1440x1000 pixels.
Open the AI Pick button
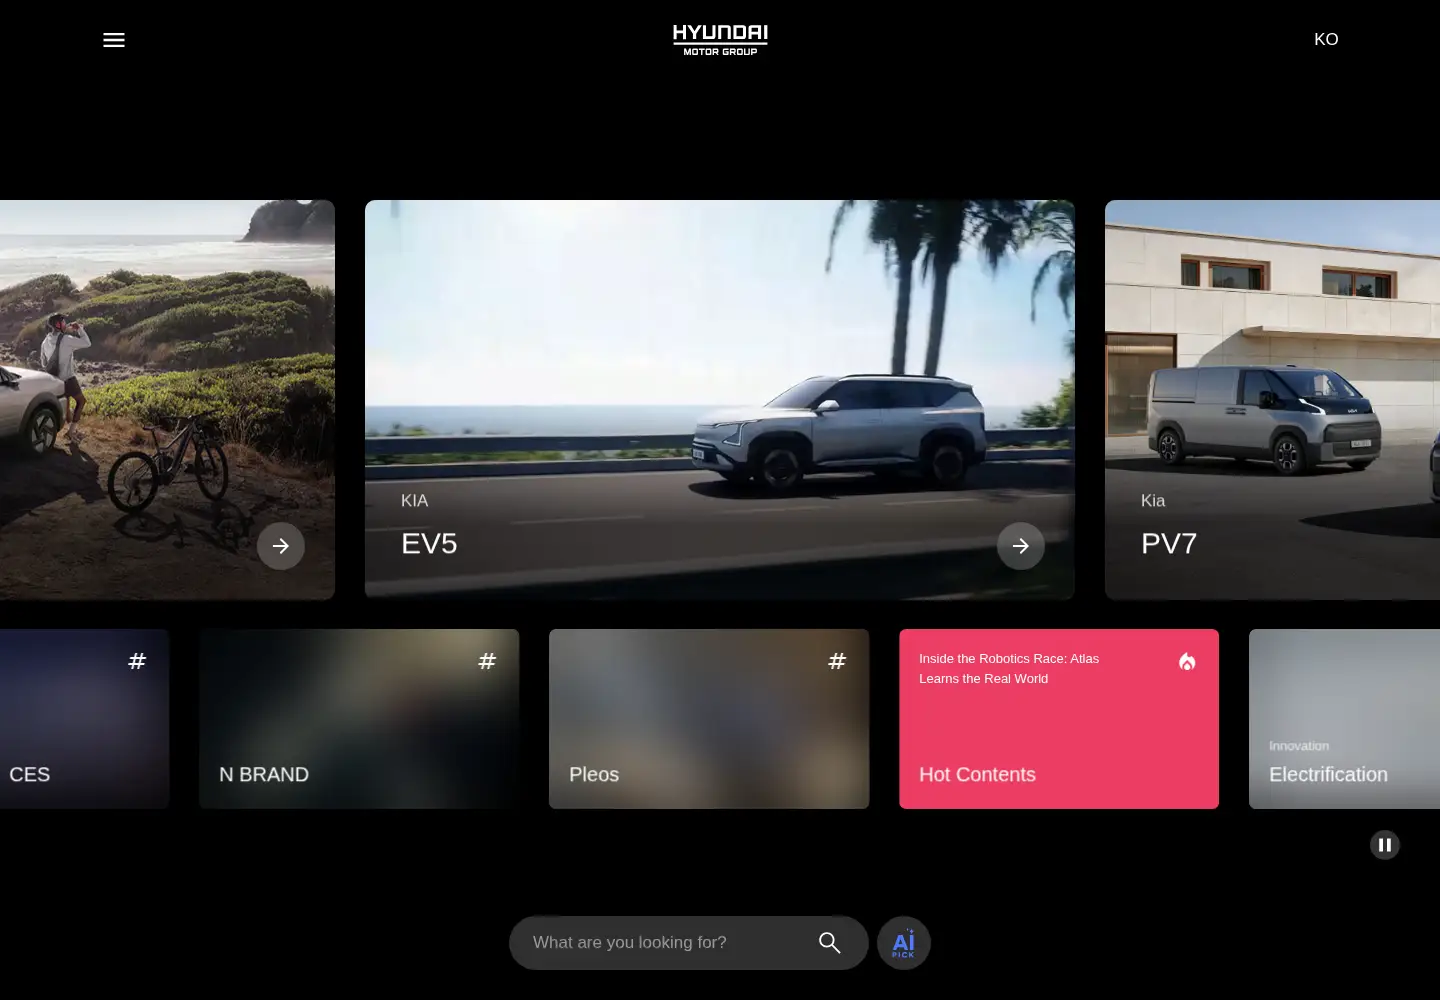pyautogui.click(x=904, y=943)
